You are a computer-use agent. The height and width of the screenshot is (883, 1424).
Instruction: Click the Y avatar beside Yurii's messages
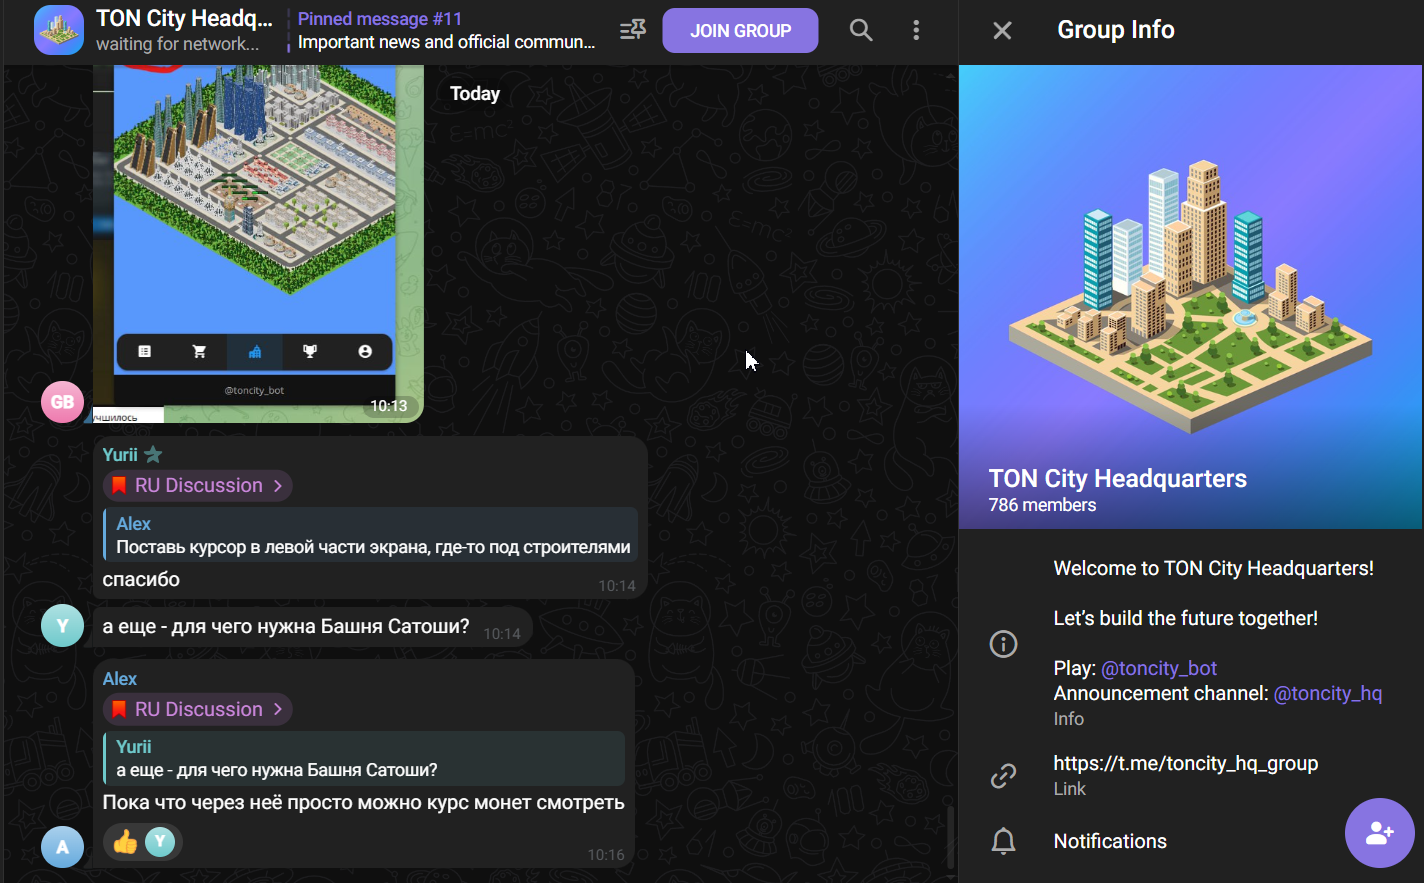tap(62, 626)
